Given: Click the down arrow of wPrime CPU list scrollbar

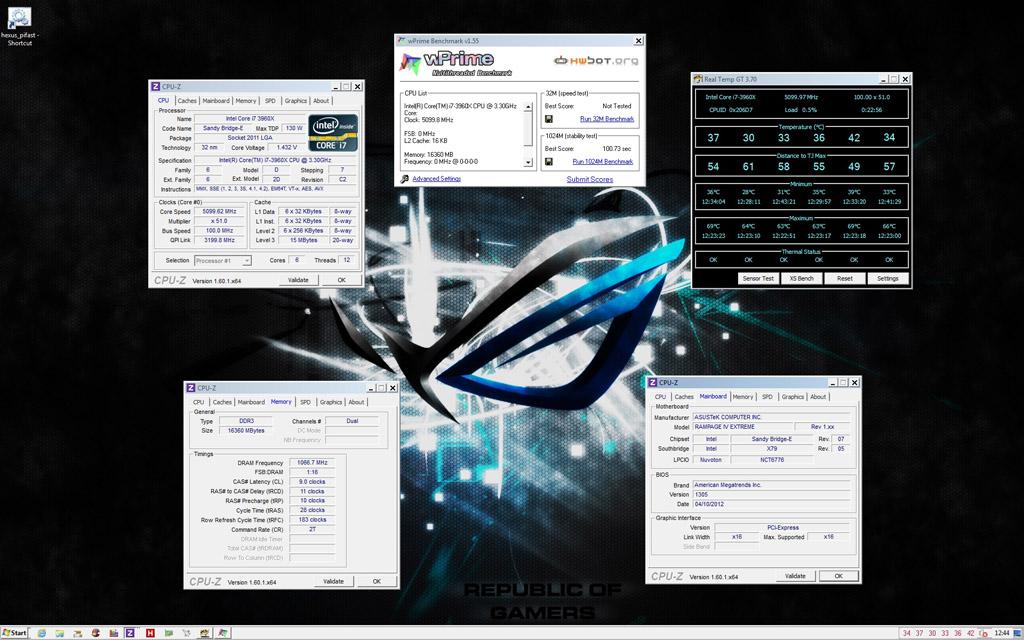Looking at the screenshot, I should click(x=528, y=163).
